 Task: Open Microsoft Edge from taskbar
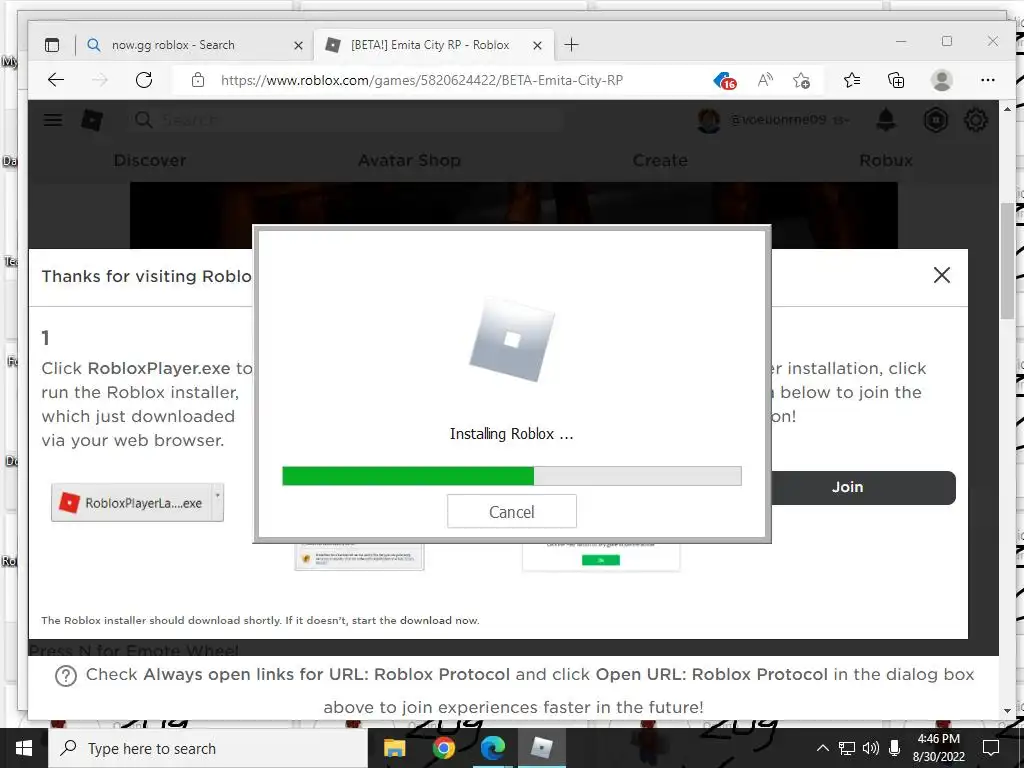pyautogui.click(x=492, y=748)
